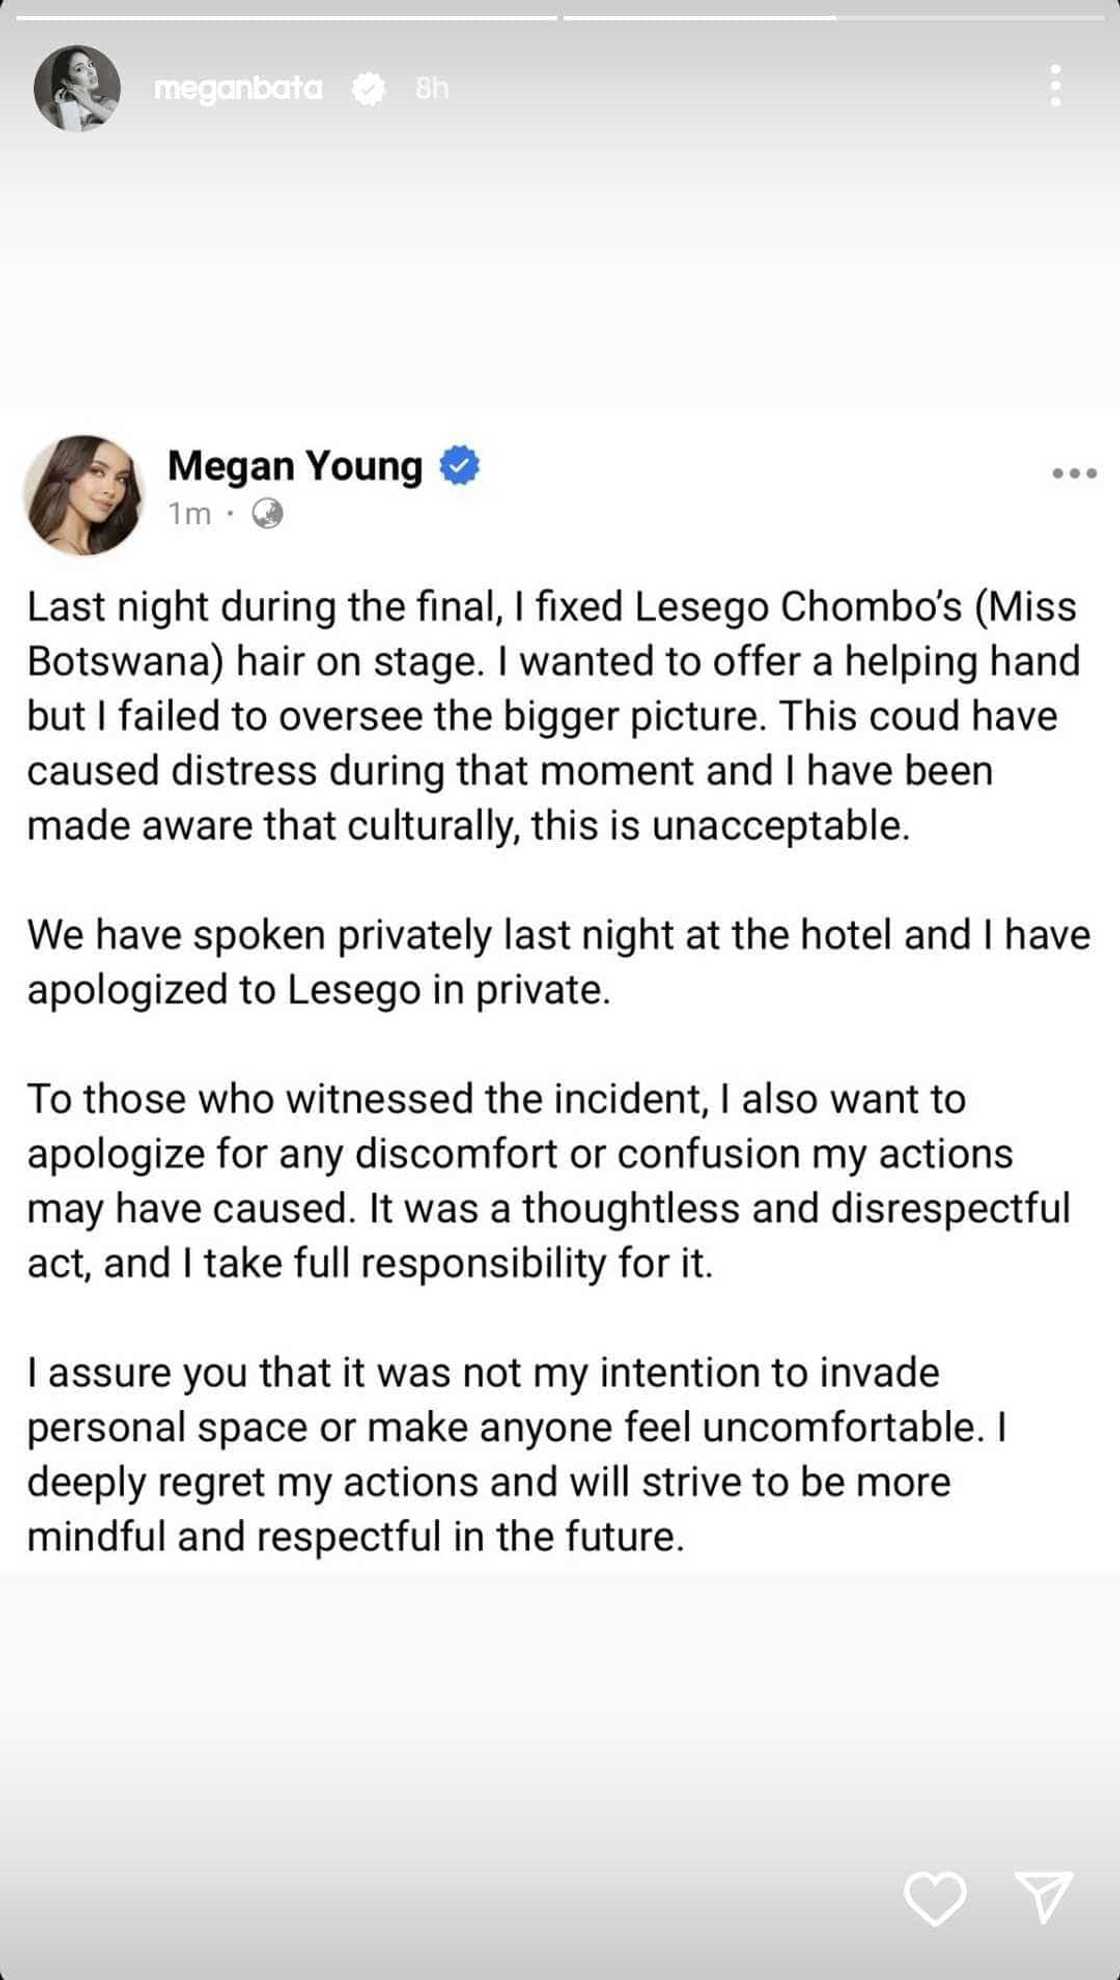Image resolution: width=1120 pixels, height=1980 pixels.
Task: Click verified badge beside meganbata username
Action: (369, 89)
